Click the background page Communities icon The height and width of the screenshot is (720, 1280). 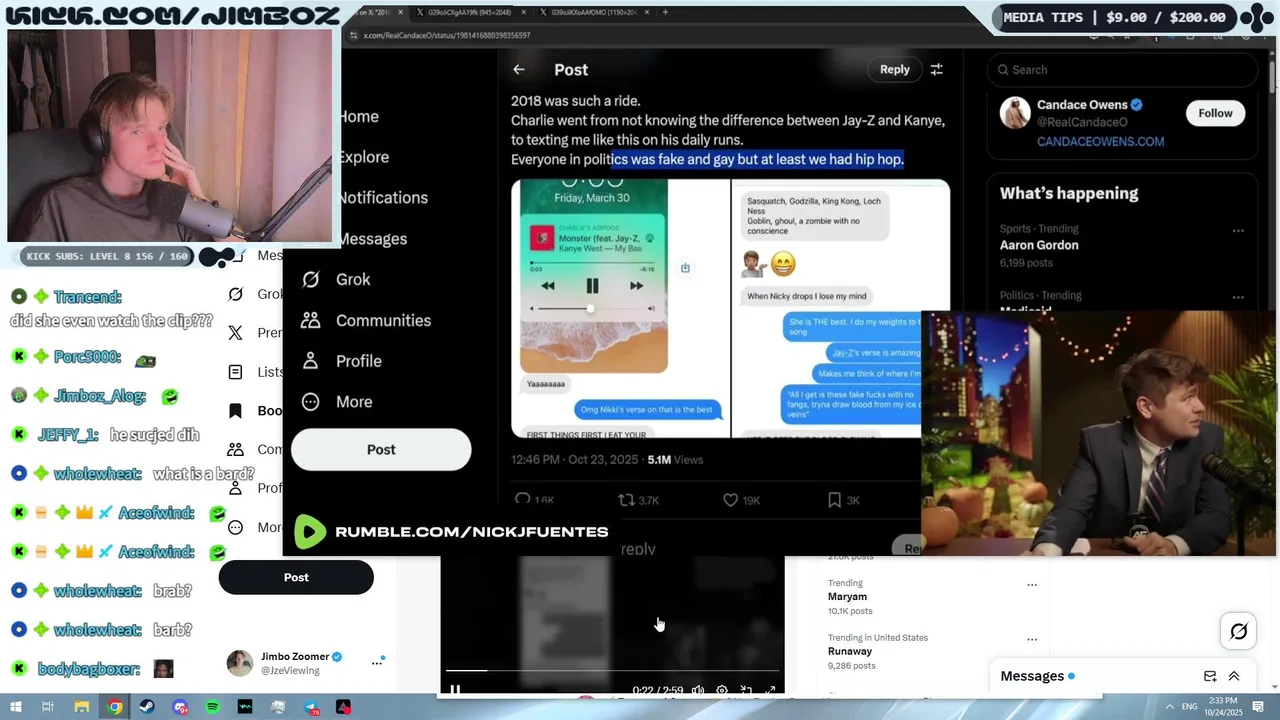point(236,450)
